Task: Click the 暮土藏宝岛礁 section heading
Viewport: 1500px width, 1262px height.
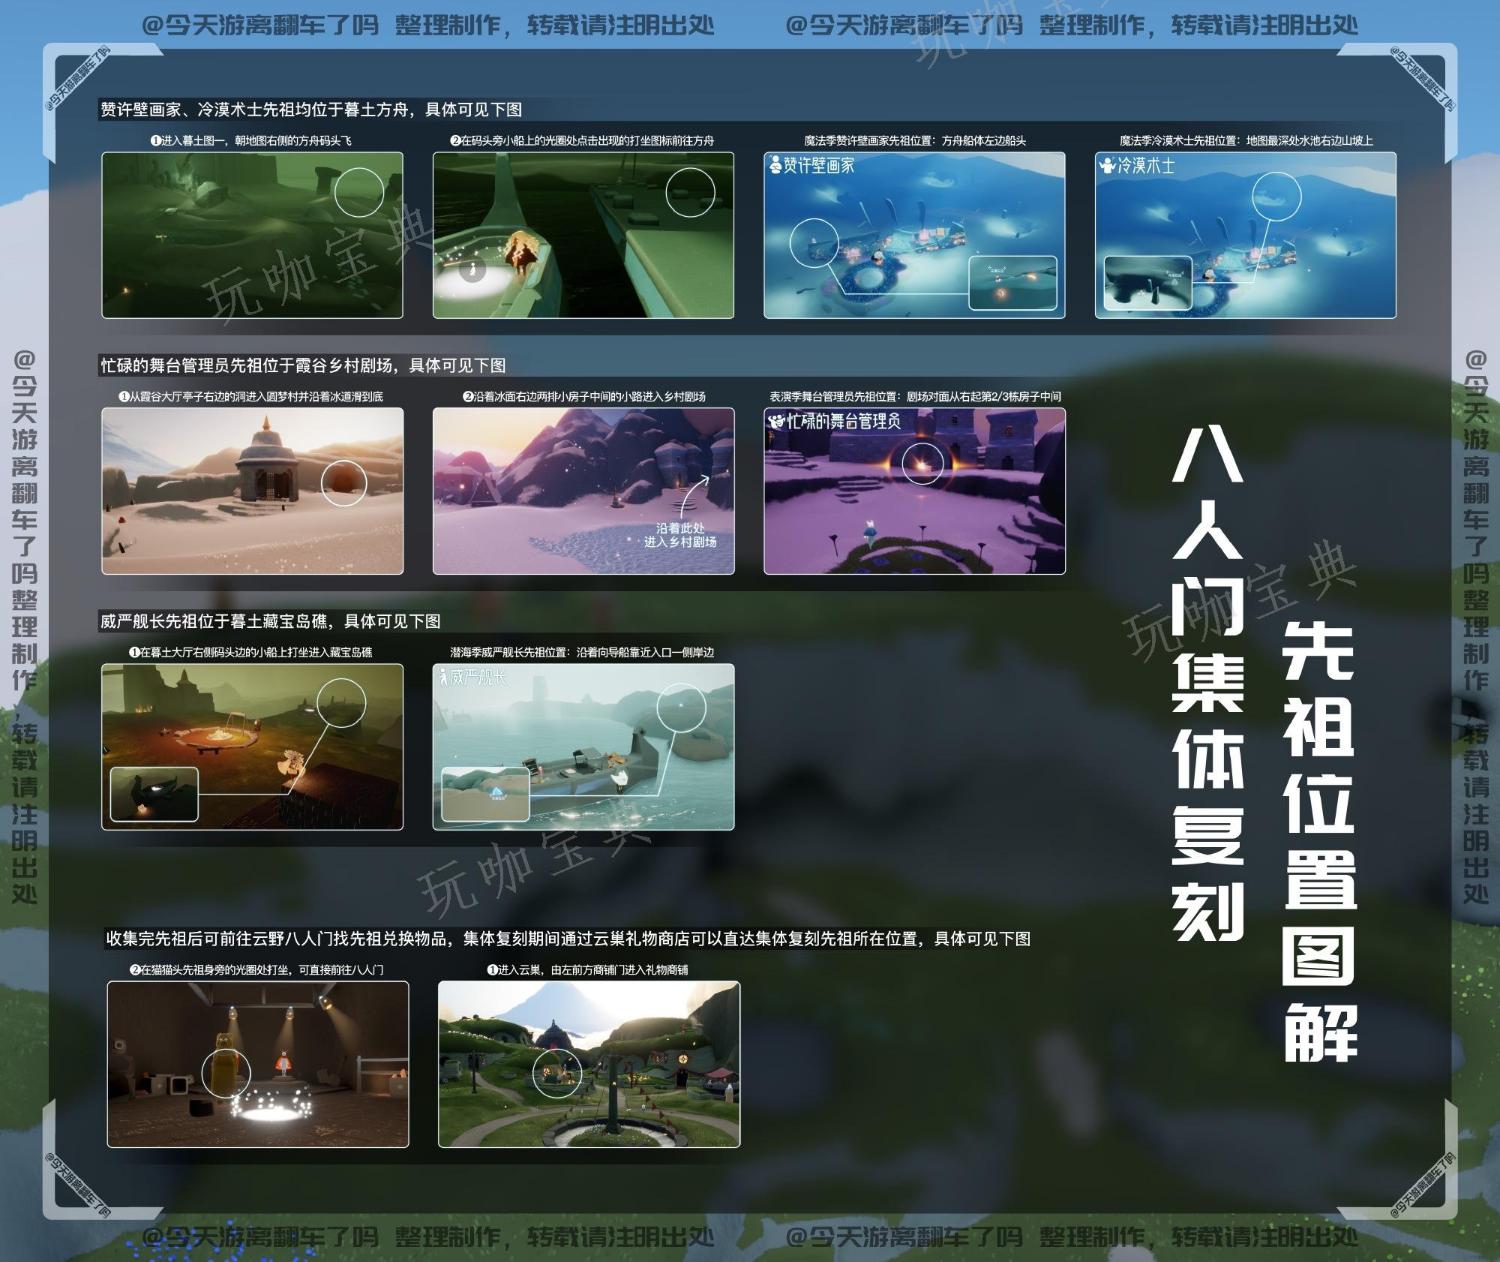Action: coord(270,621)
